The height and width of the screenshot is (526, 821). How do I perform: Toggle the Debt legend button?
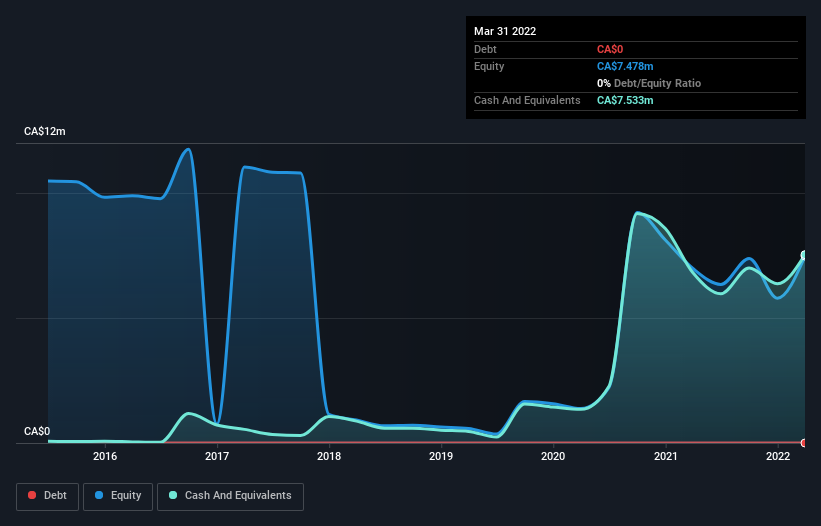48,496
